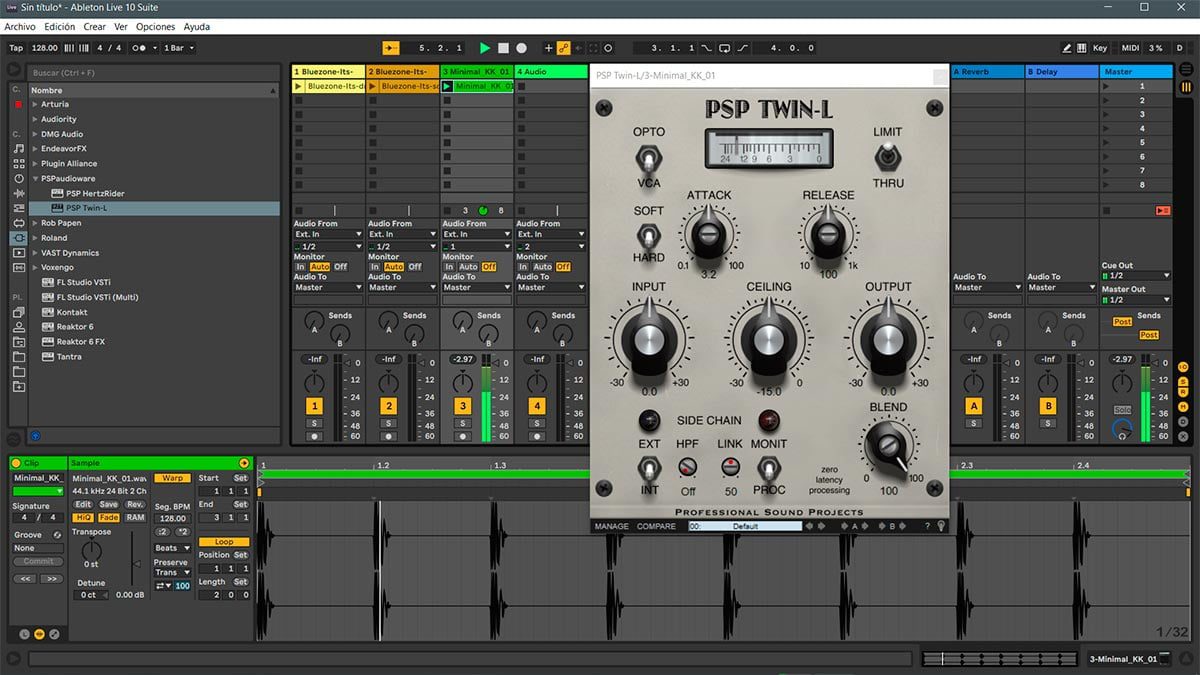This screenshot has width=1200, height=675.
Task: Click the Groove hot-swap icon in Clip box
Action: (57, 535)
